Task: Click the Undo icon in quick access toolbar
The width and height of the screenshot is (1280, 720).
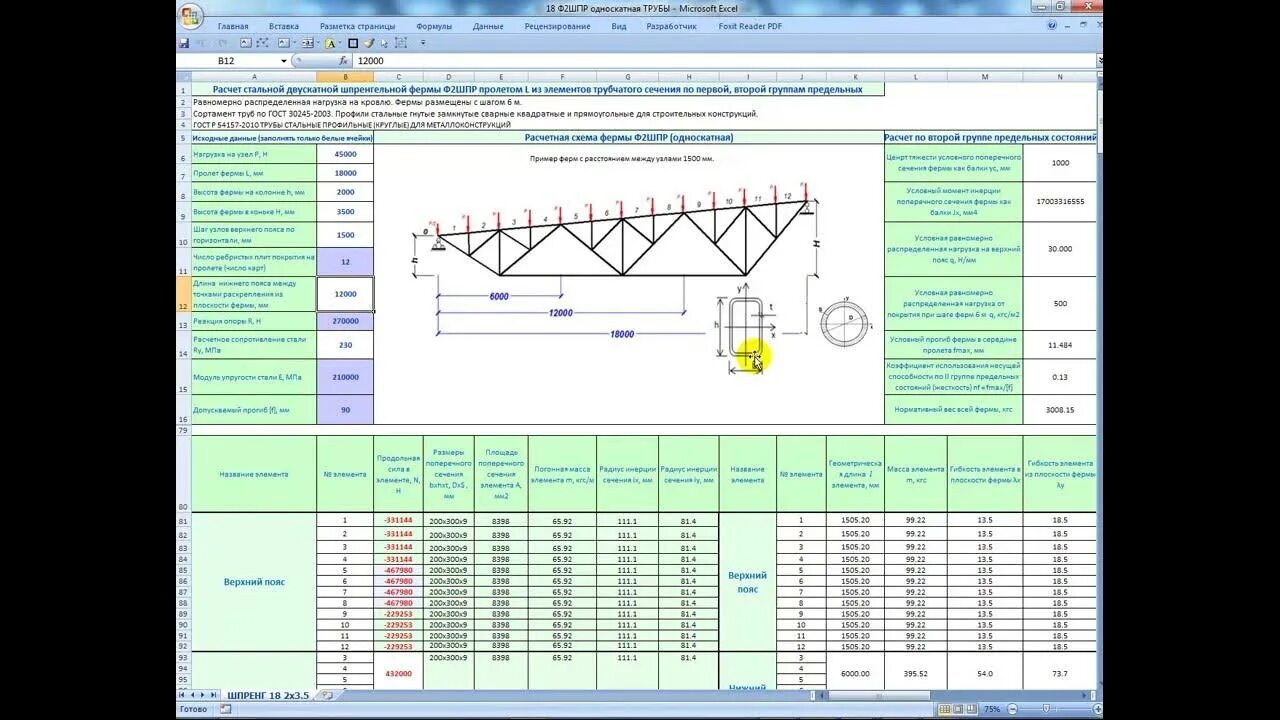Action: pyautogui.click(x=202, y=43)
